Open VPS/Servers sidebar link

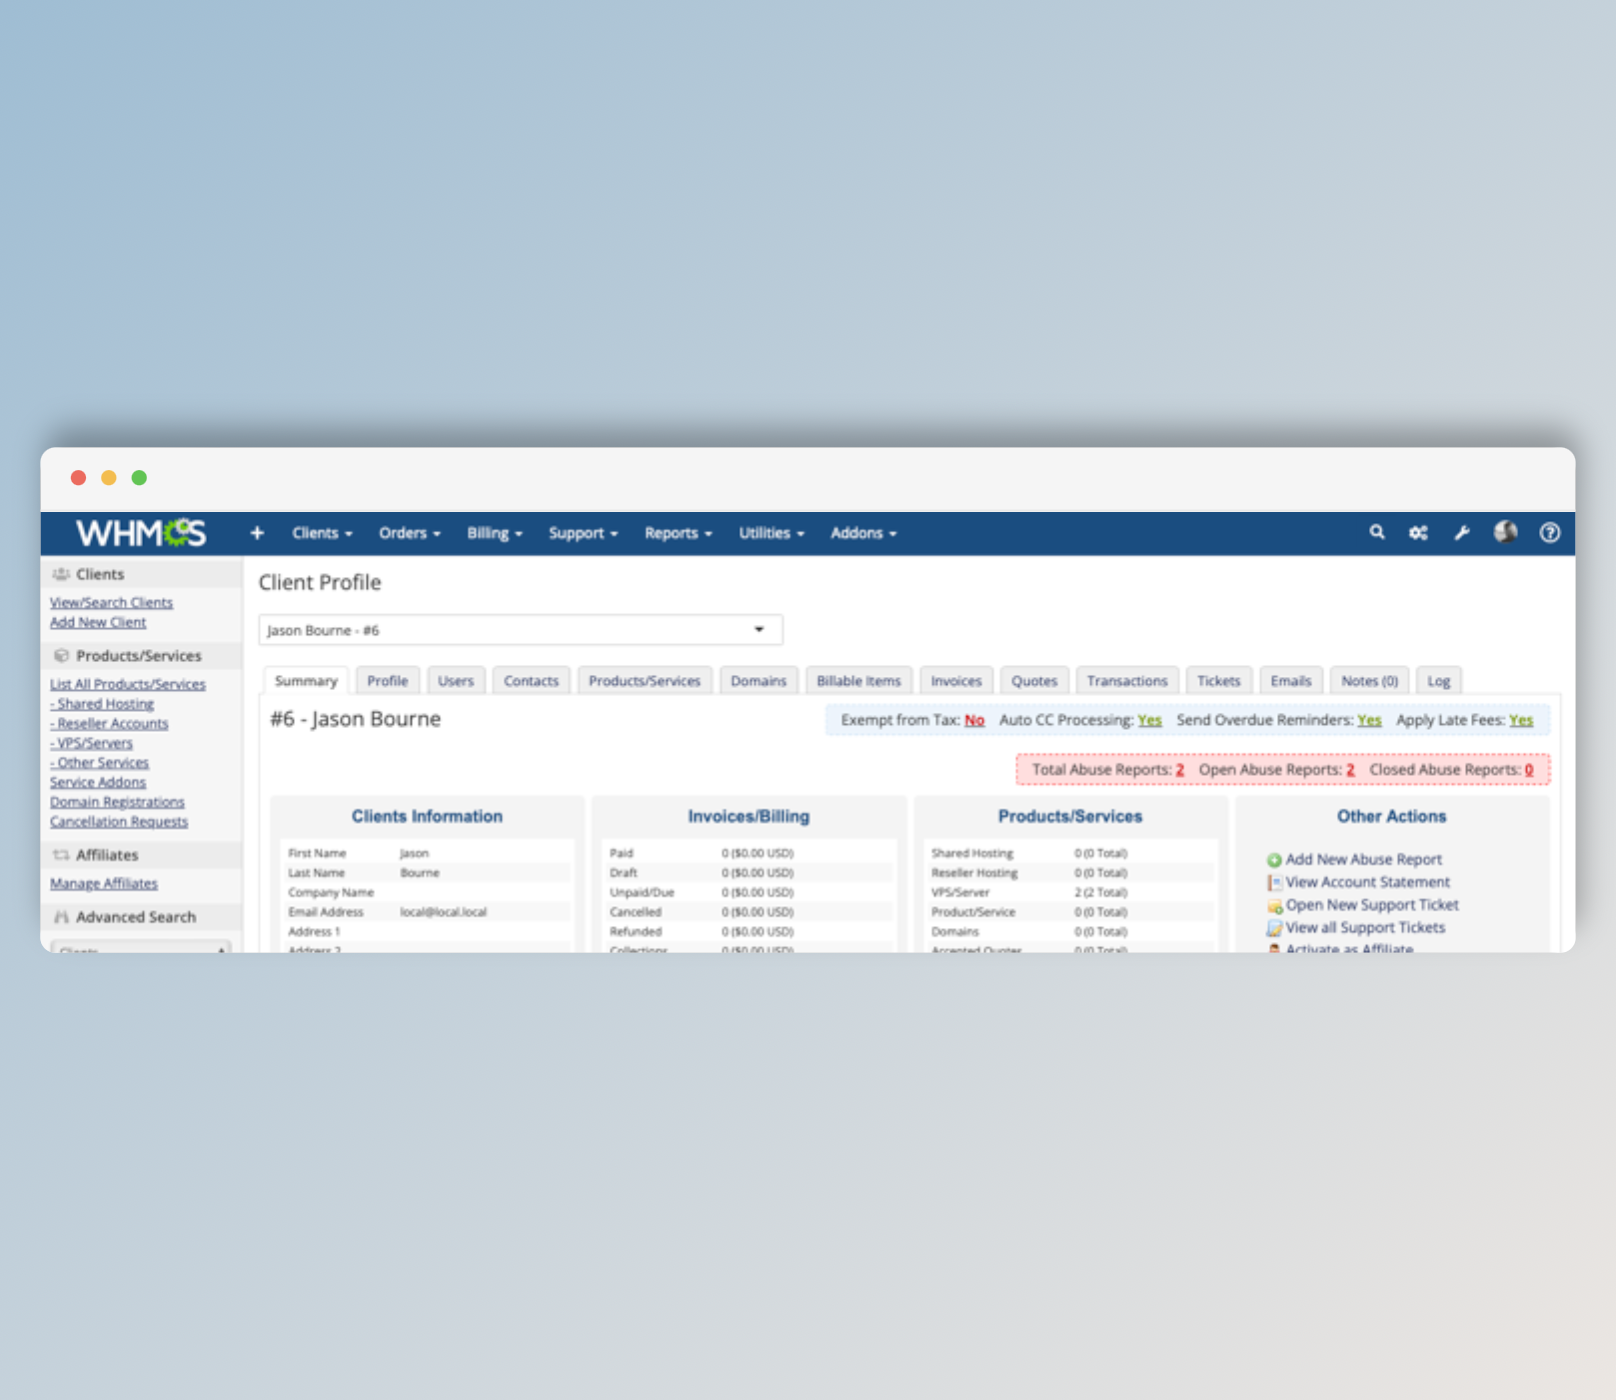(x=91, y=744)
